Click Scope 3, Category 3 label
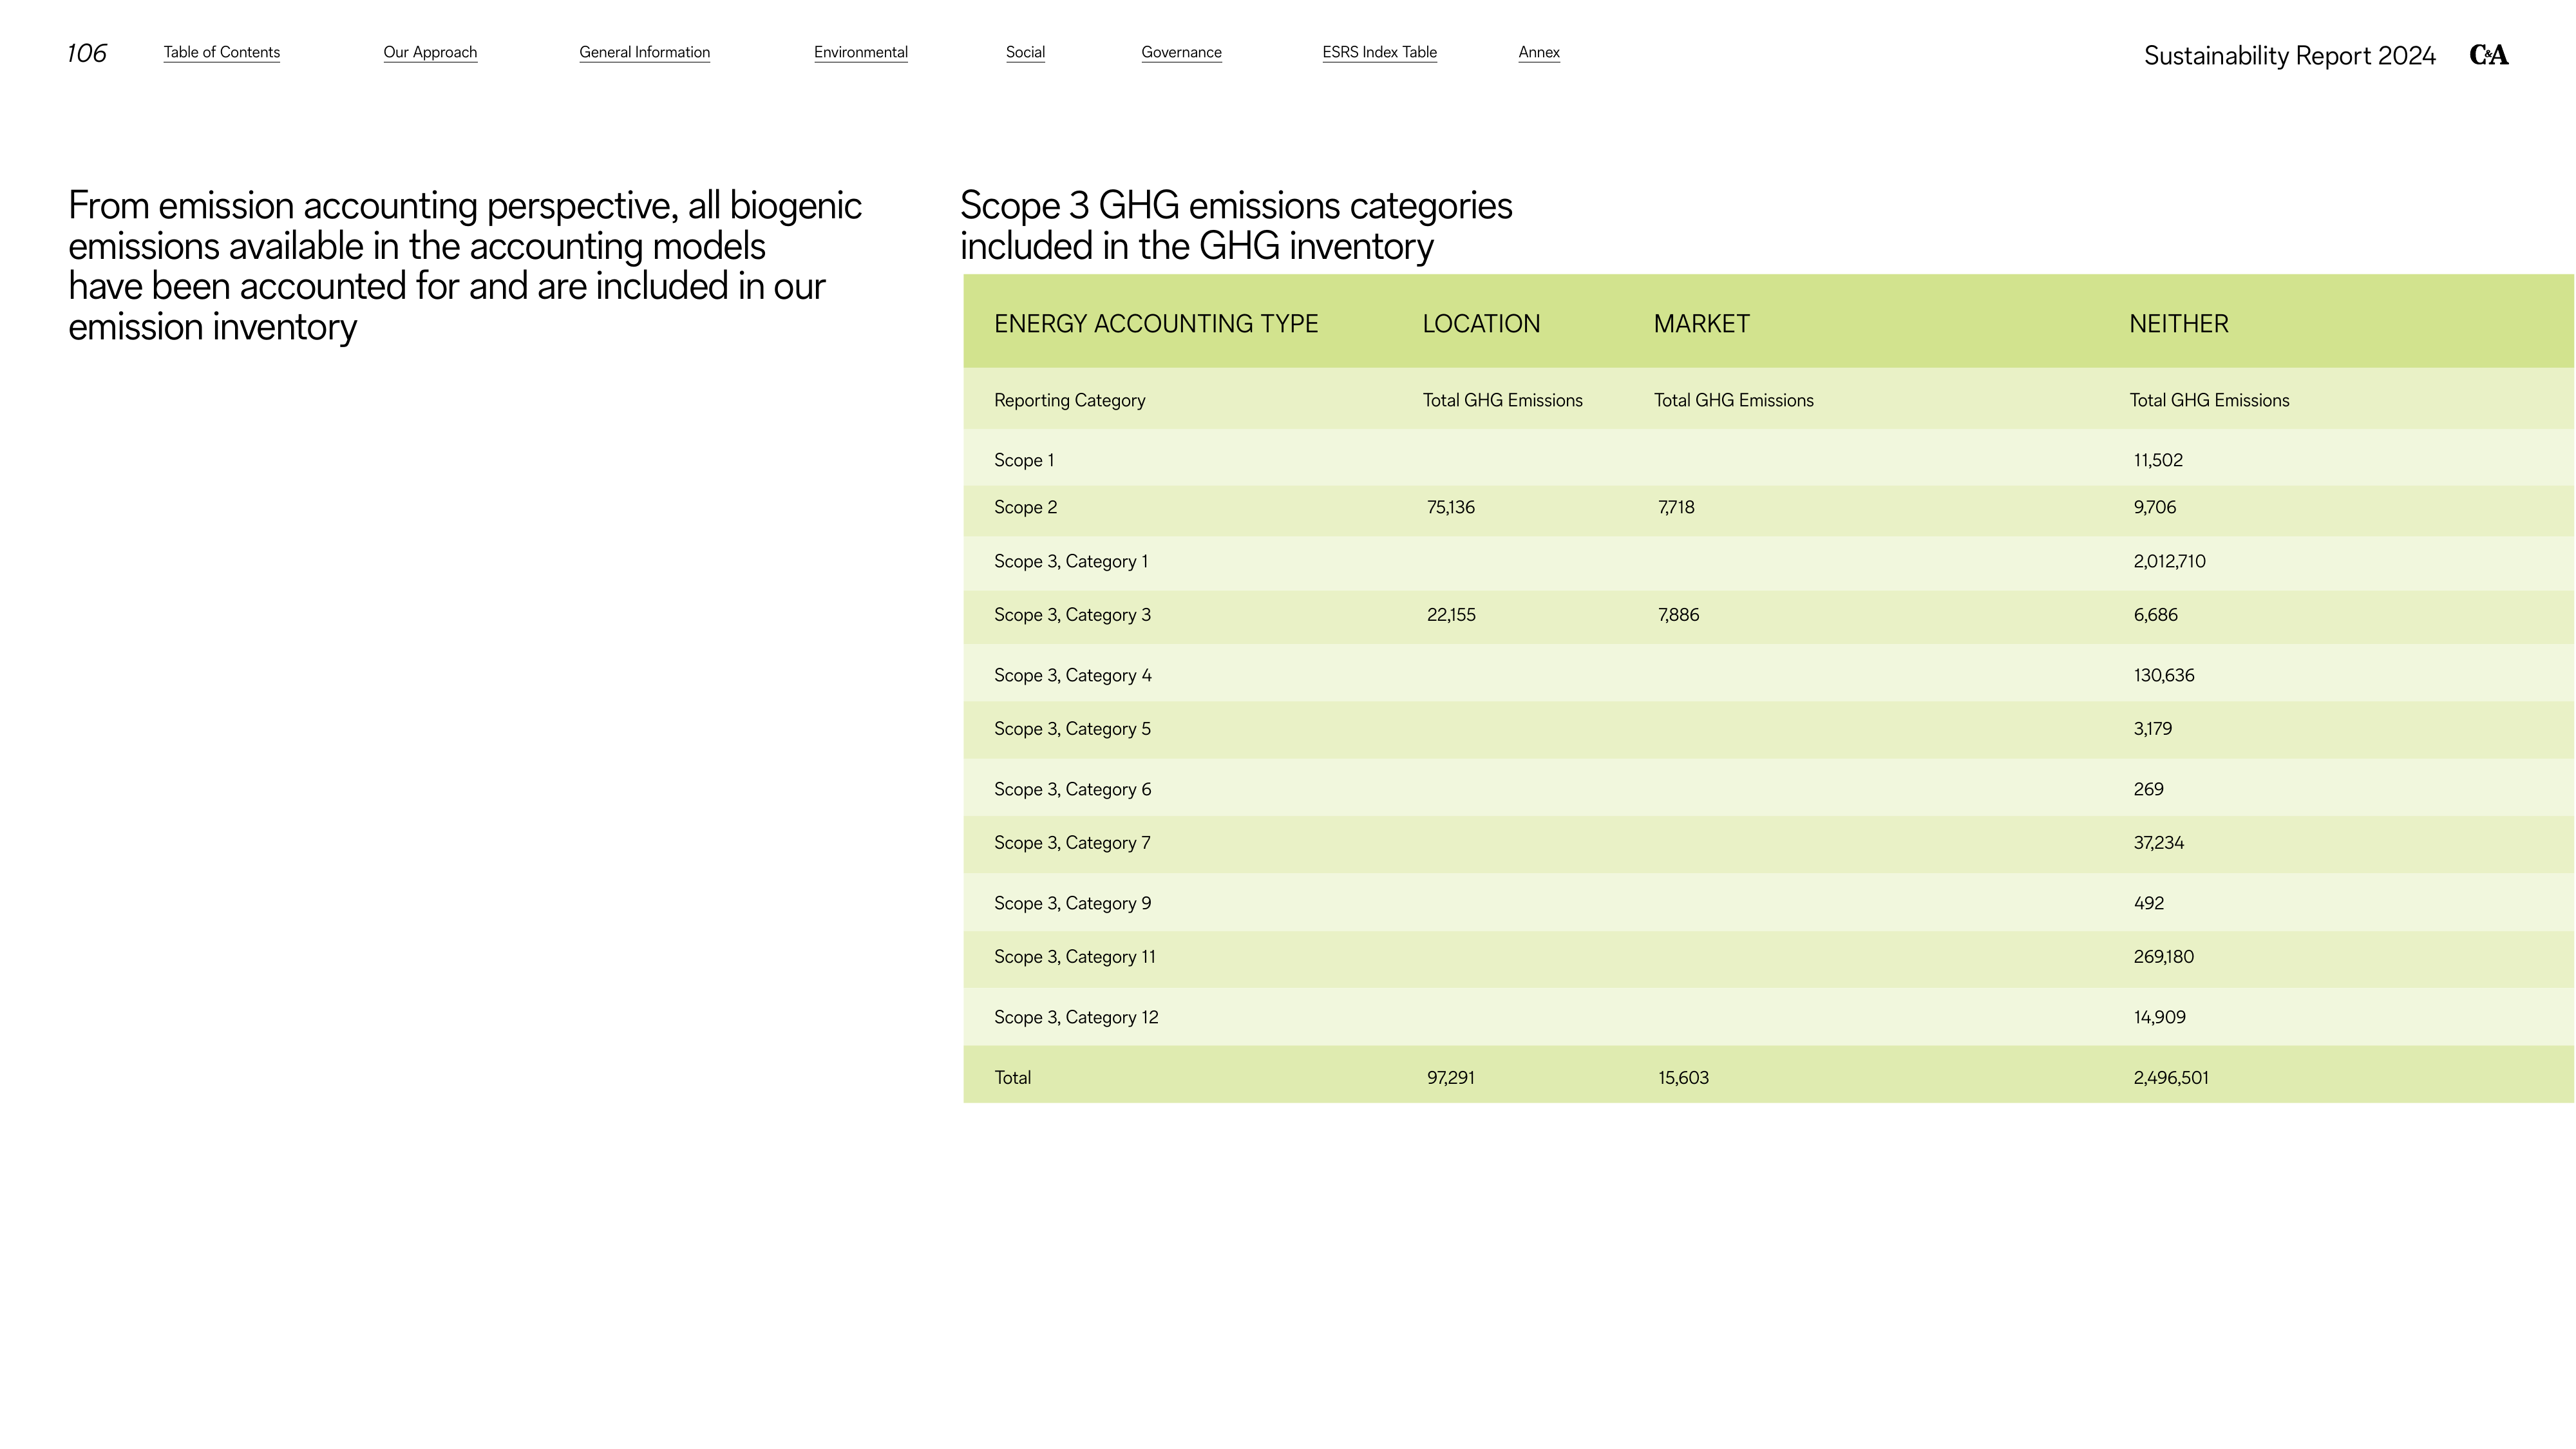Screen dimensions: 2576x1449 [1072, 616]
